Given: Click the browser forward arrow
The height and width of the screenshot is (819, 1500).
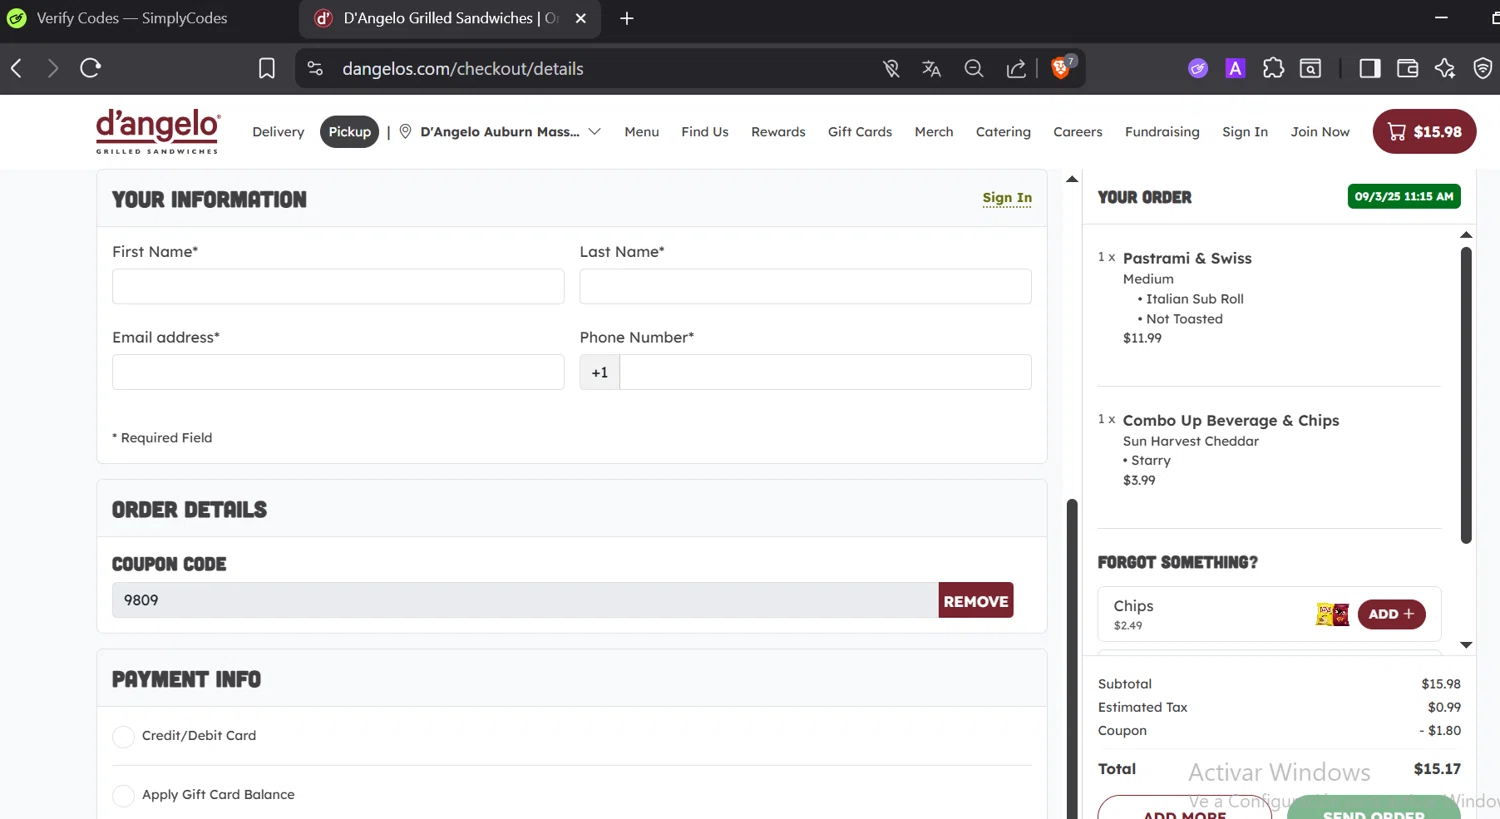Looking at the screenshot, I should pos(53,68).
